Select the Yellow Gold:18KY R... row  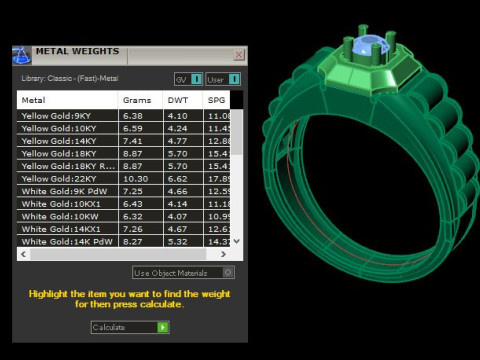click(x=123, y=166)
